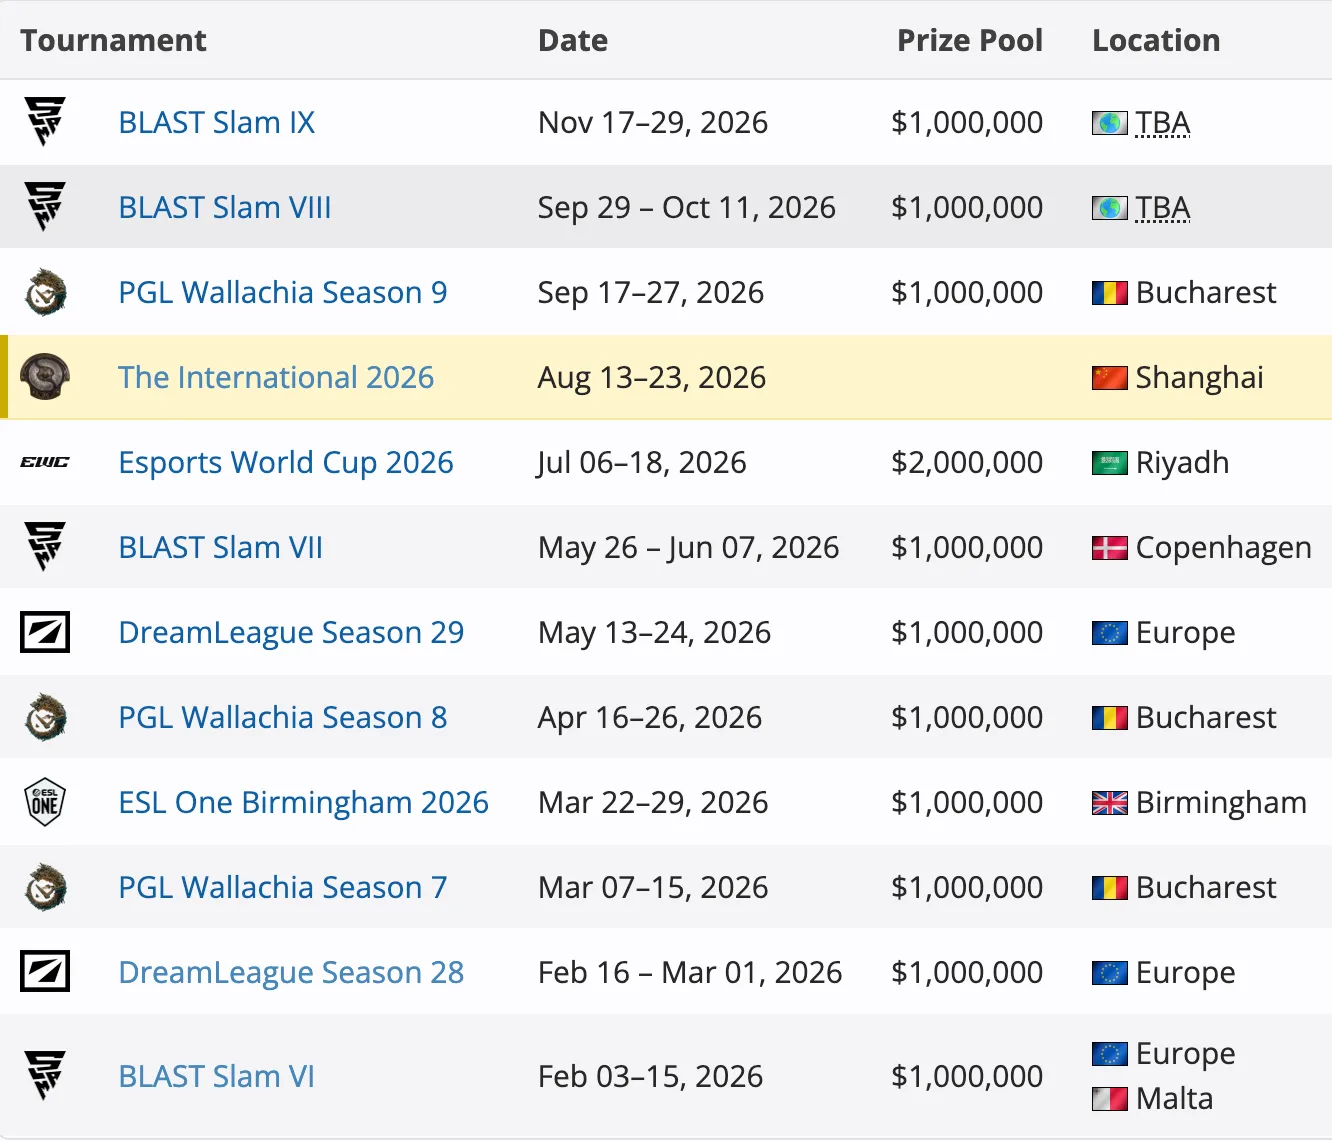1332x1142 pixels.
Task: Click the UK flag beside Birmingham
Action: [x=1109, y=803]
